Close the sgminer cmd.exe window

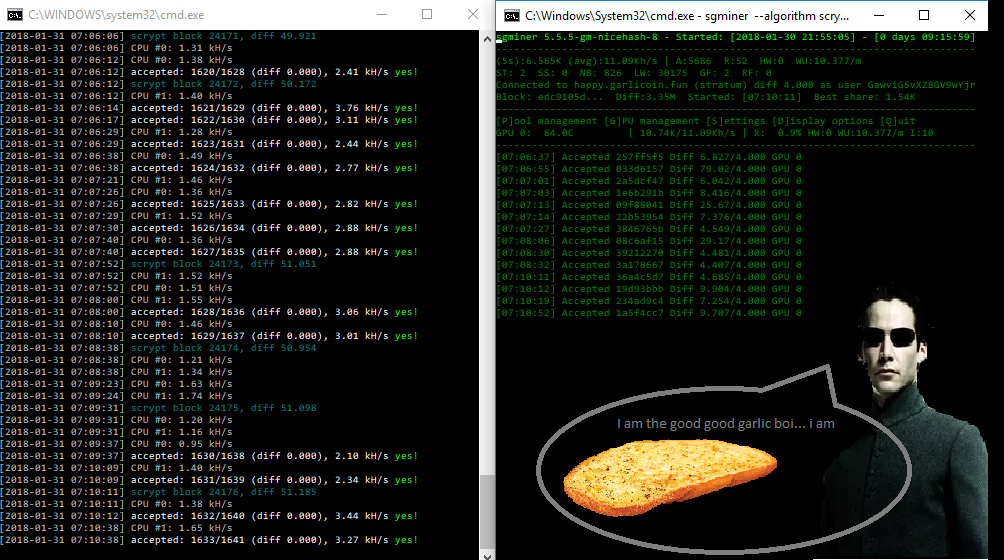(x=969, y=15)
